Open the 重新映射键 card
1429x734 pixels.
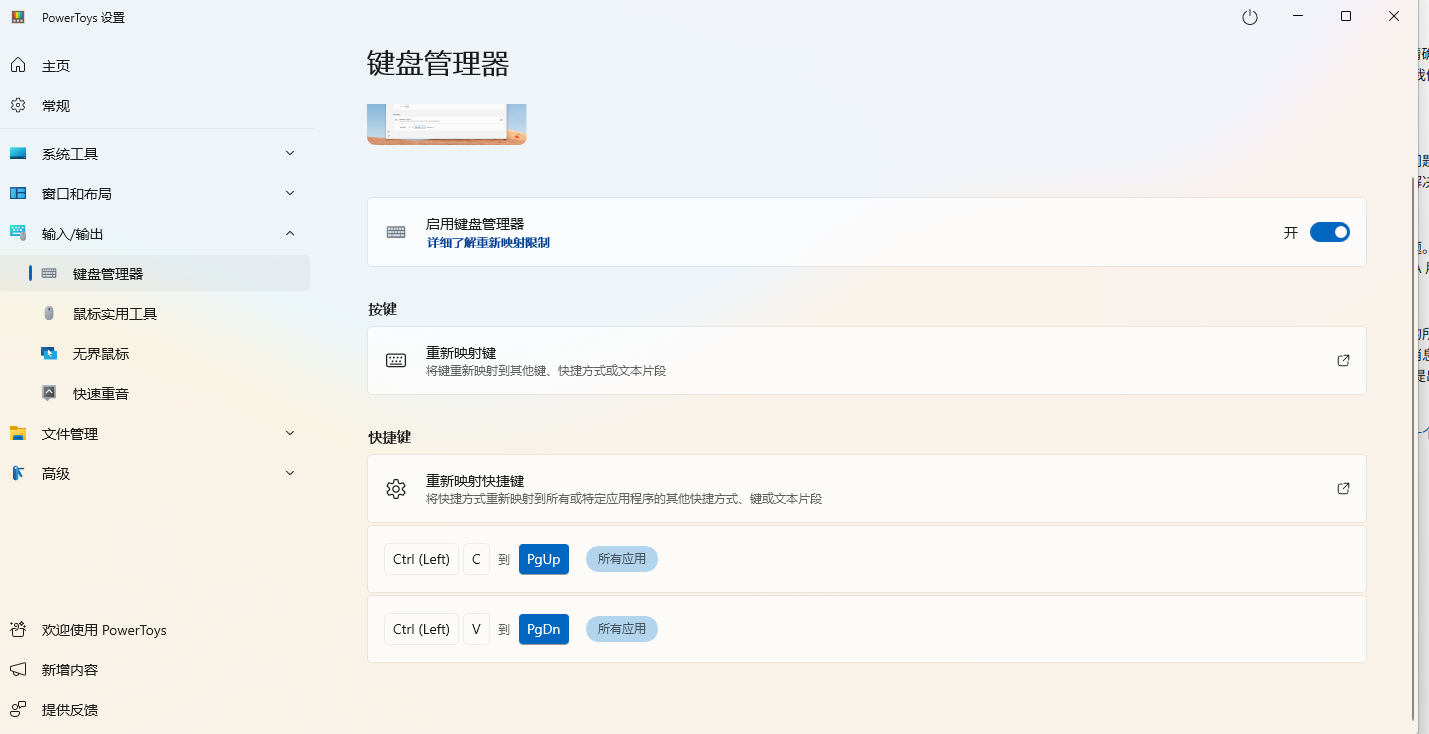coord(867,361)
